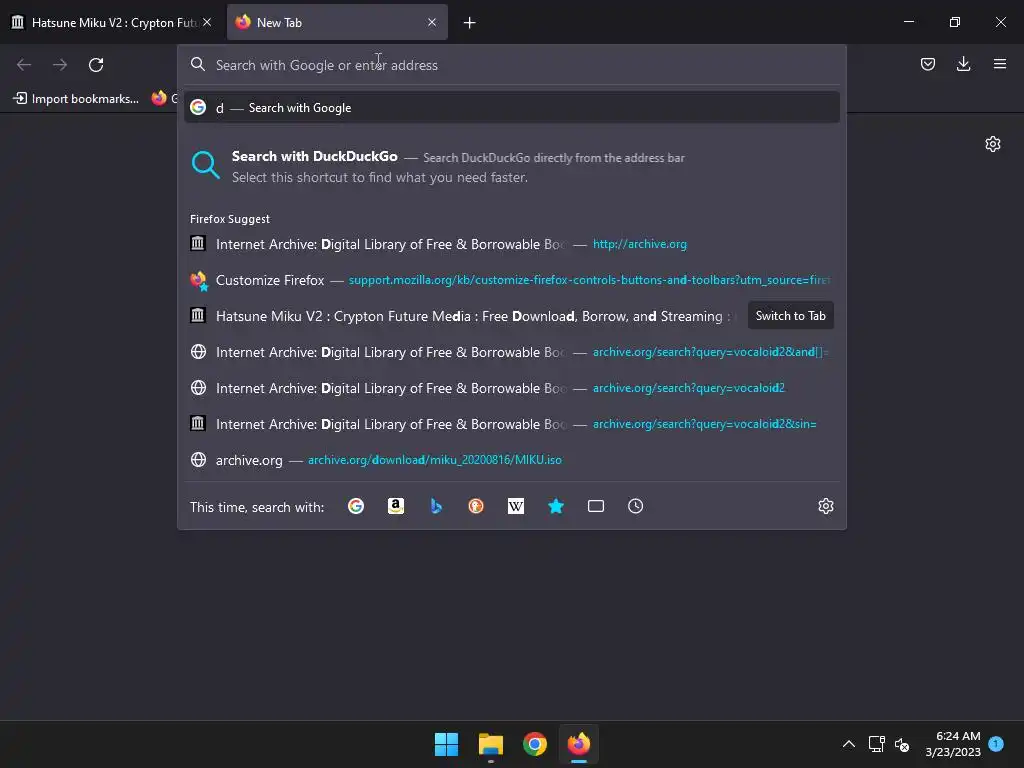This screenshot has width=1024, height=768.
Task: Open the Customize Firefox support suggestion
Action: [x=512, y=280]
